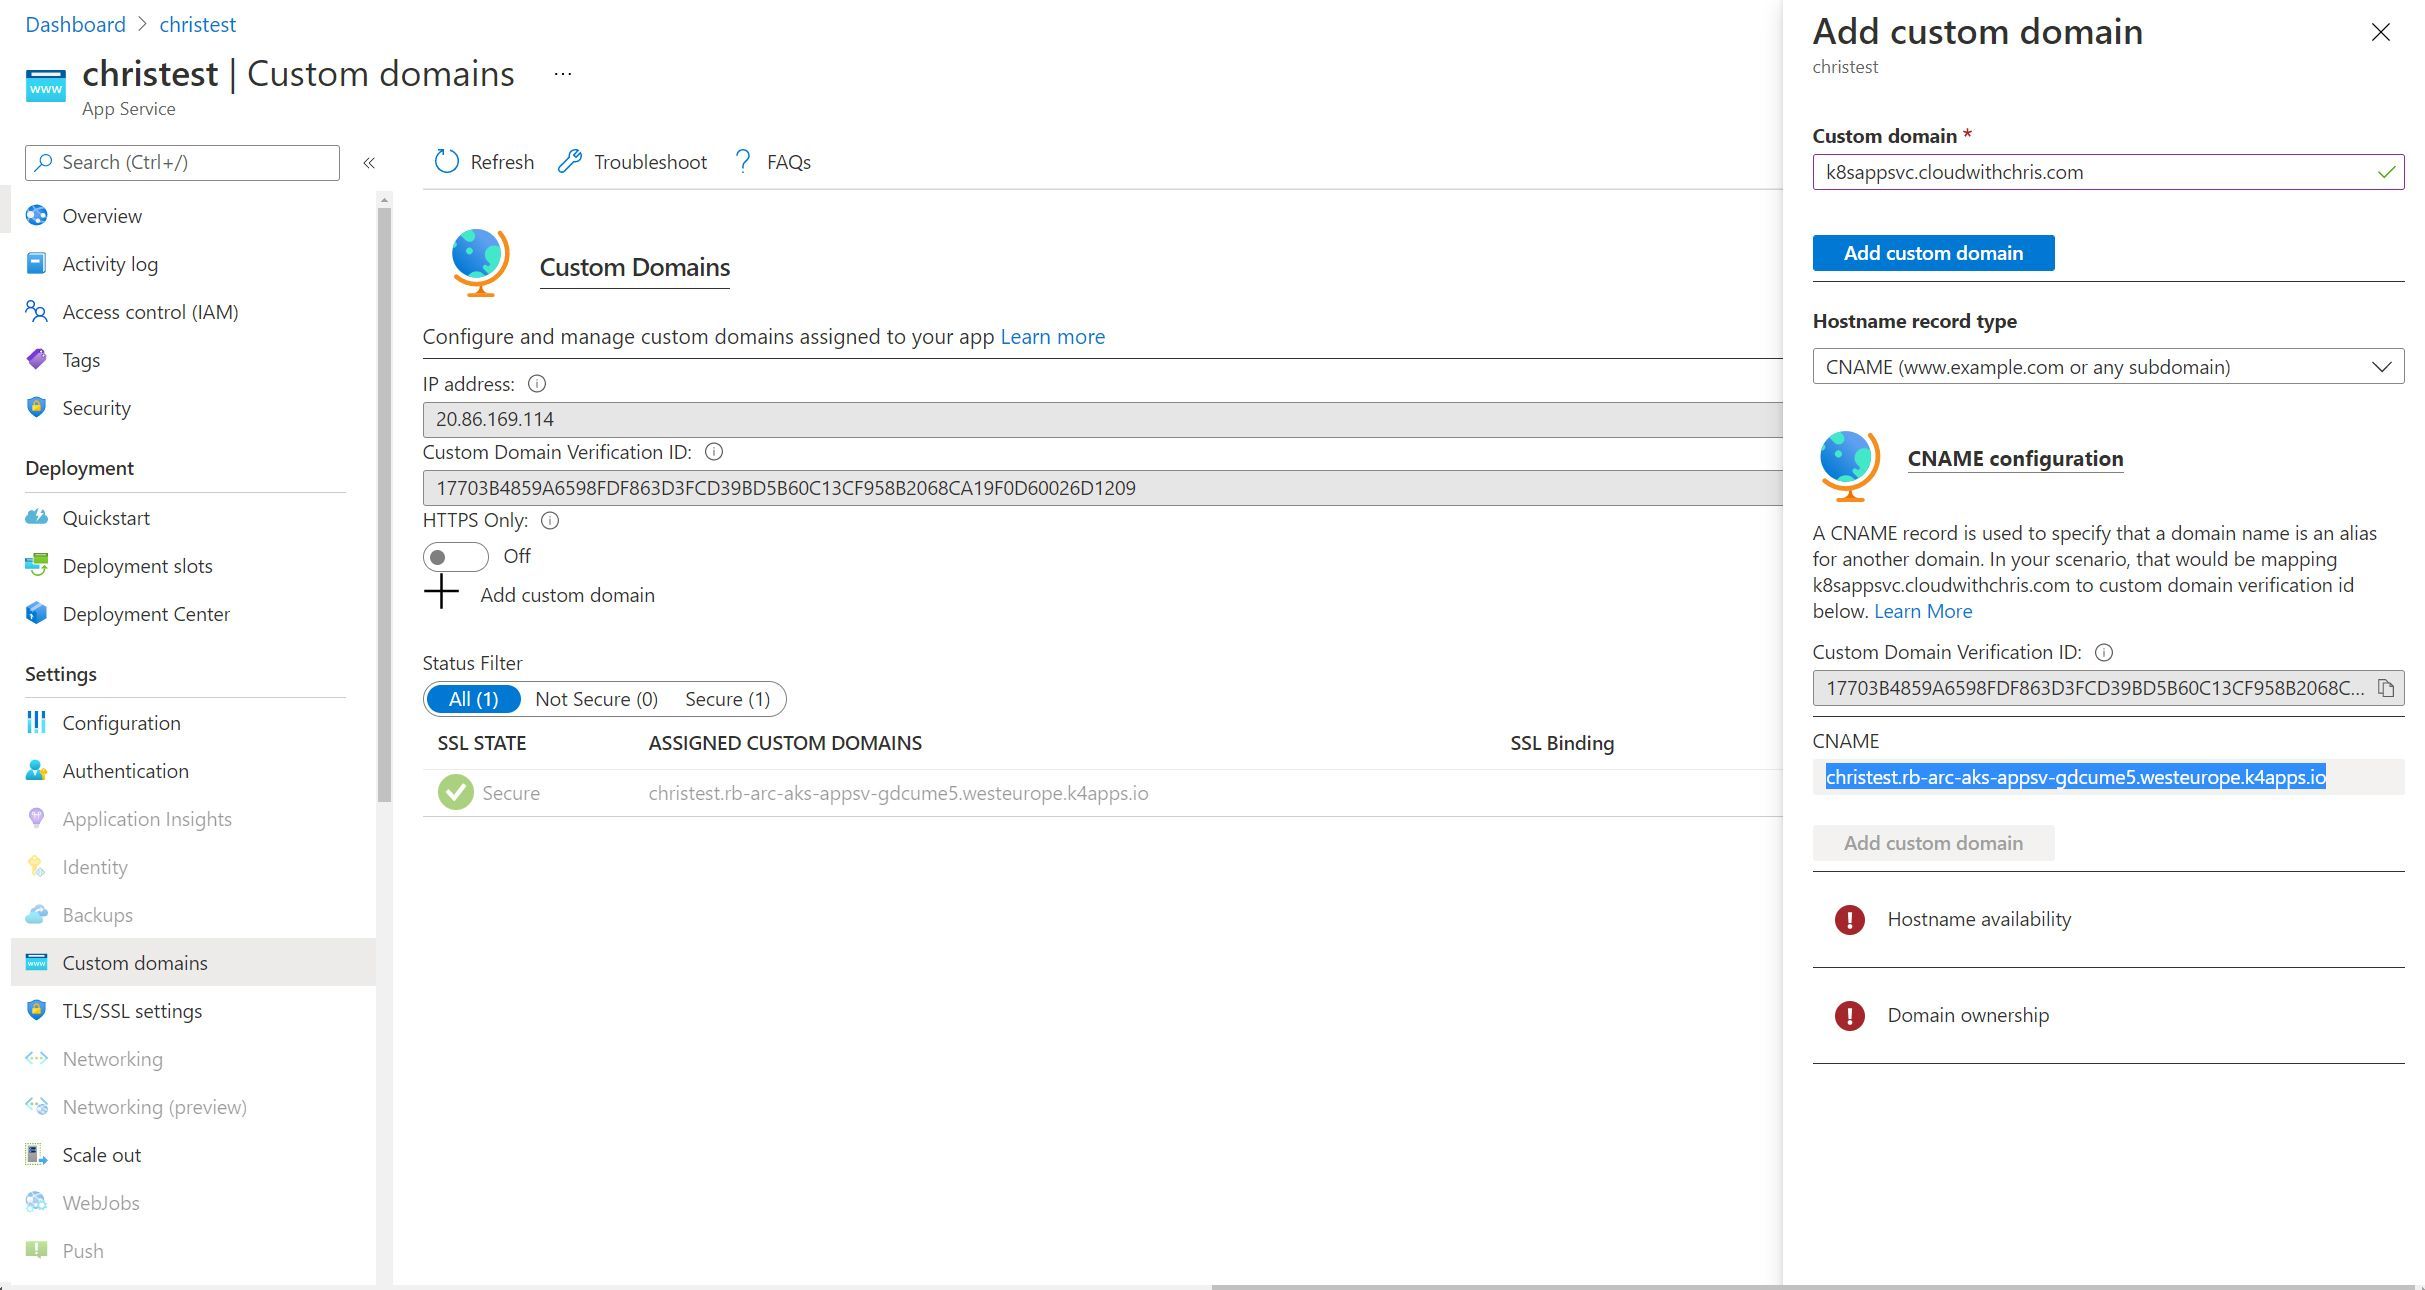Click info icon in panel Verification ID label
Image resolution: width=2425 pixels, height=1290 pixels.
coord(2104,653)
